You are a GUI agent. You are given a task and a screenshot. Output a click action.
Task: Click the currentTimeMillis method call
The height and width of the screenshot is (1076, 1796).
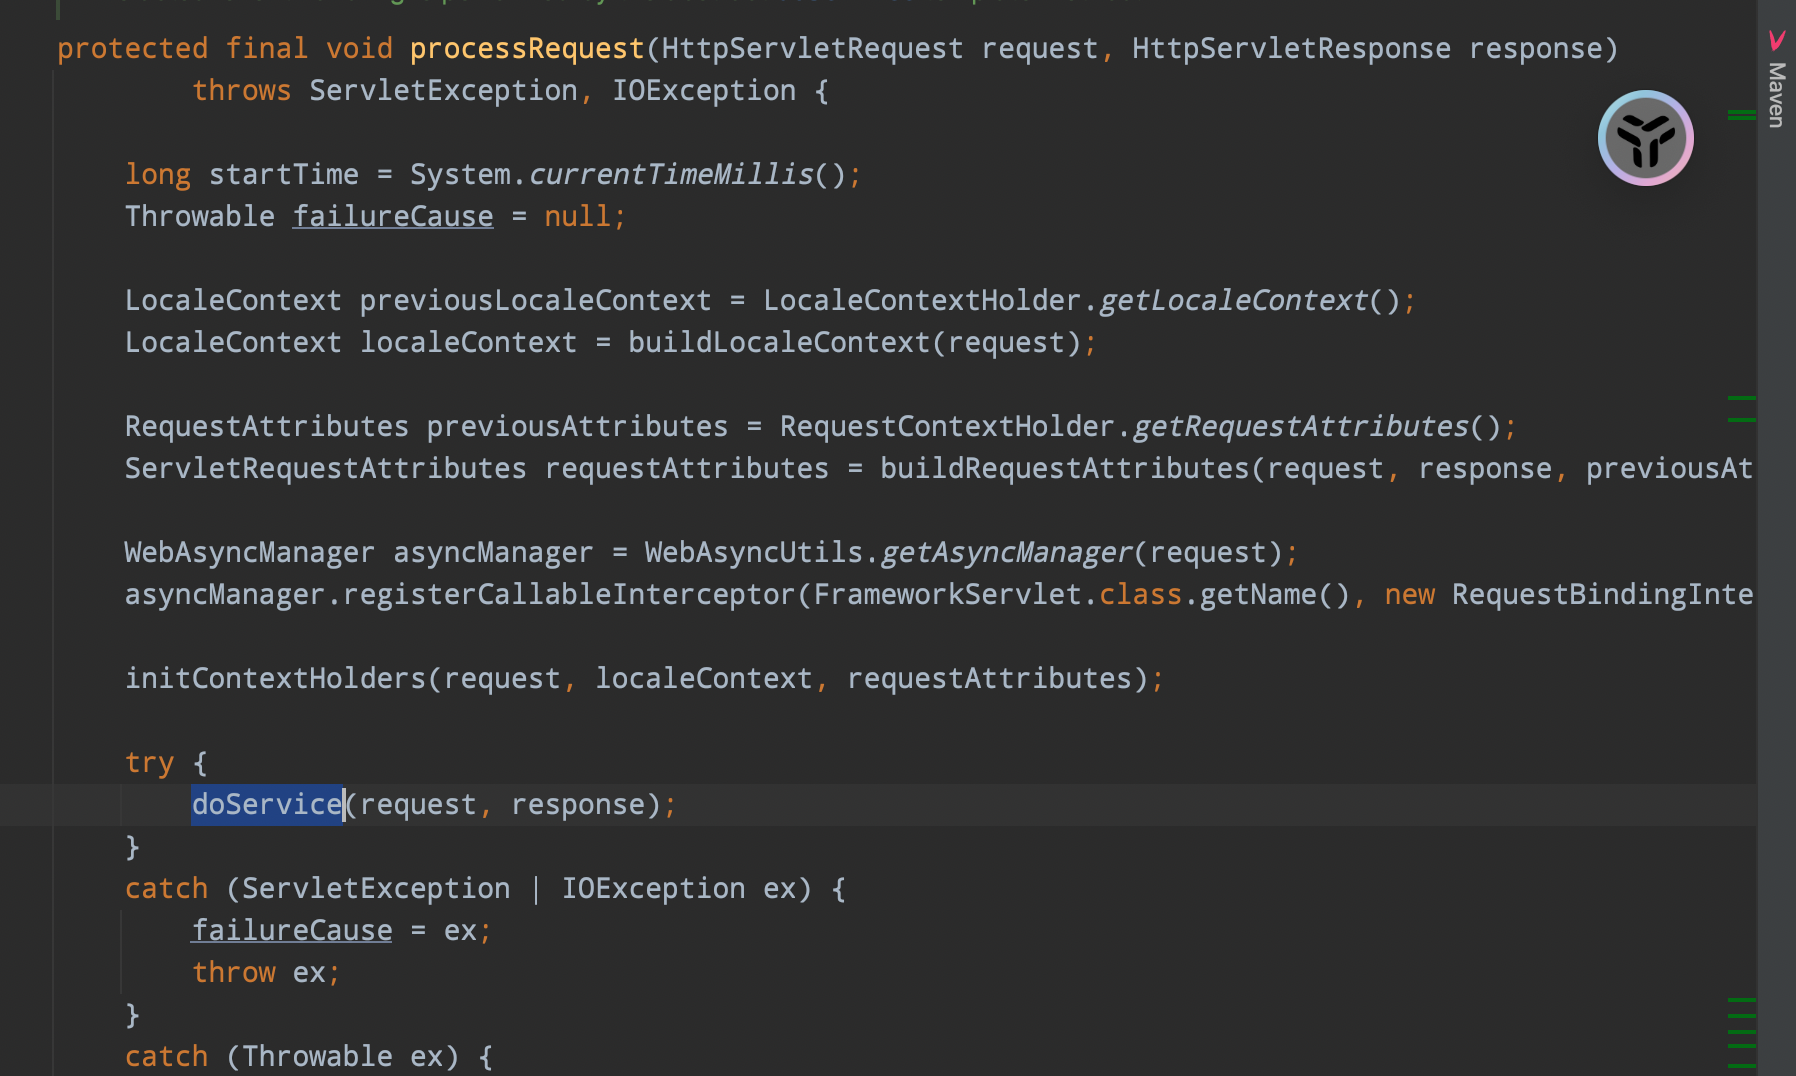671,174
